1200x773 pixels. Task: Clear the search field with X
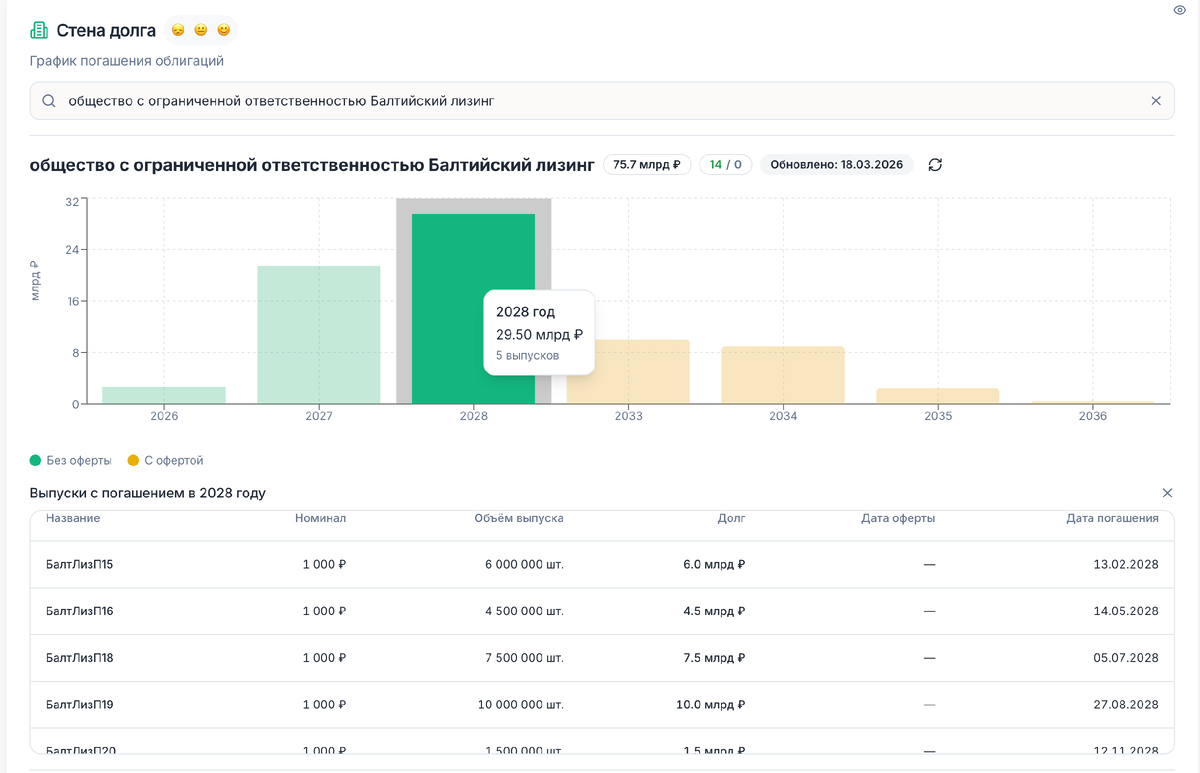click(x=1156, y=101)
